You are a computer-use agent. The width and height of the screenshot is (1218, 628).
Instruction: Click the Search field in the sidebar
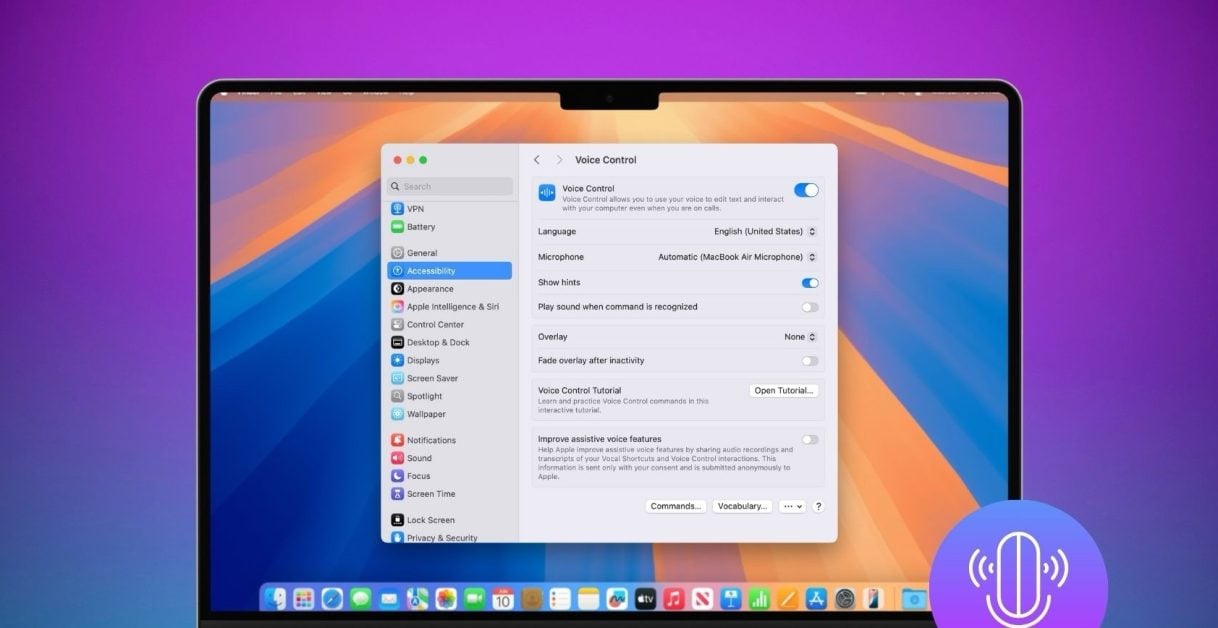pos(450,186)
